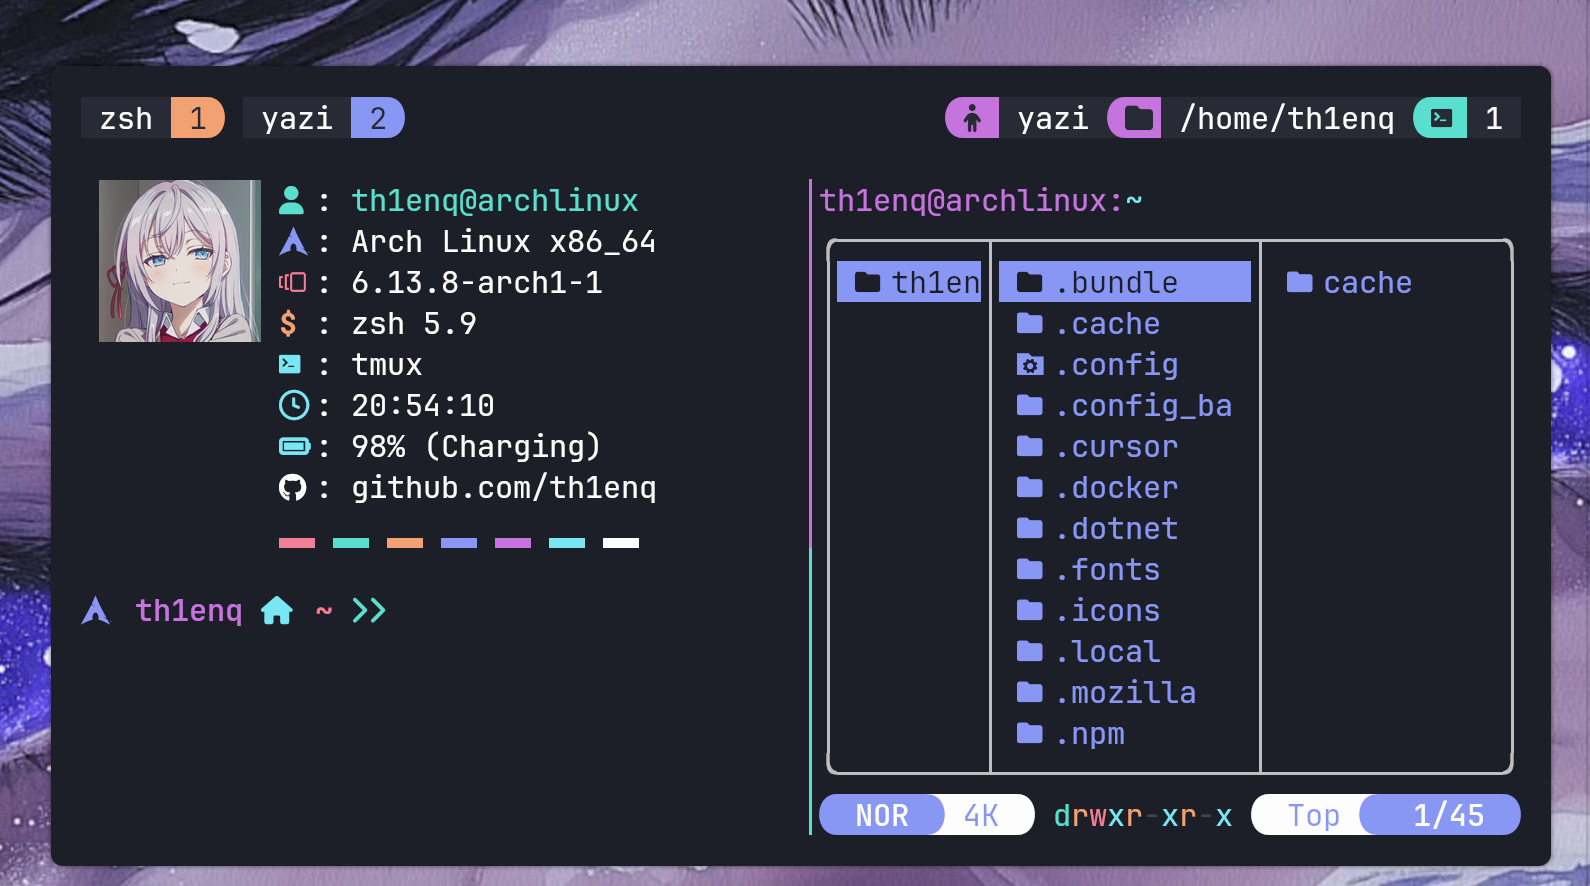The width and height of the screenshot is (1590, 886).
Task: Click the red color swatch in palette
Action: click(297, 543)
